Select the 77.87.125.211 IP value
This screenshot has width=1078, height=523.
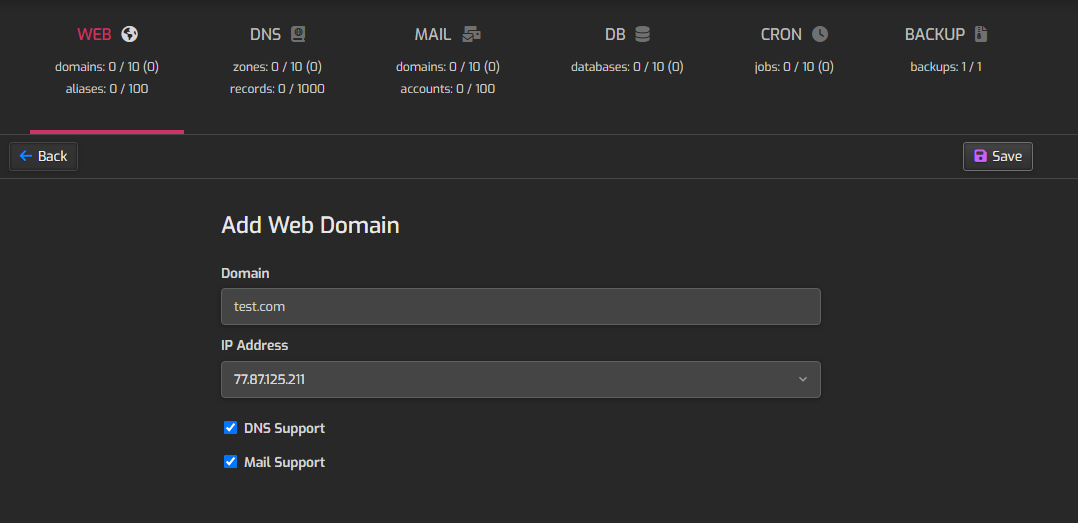click(x=269, y=379)
